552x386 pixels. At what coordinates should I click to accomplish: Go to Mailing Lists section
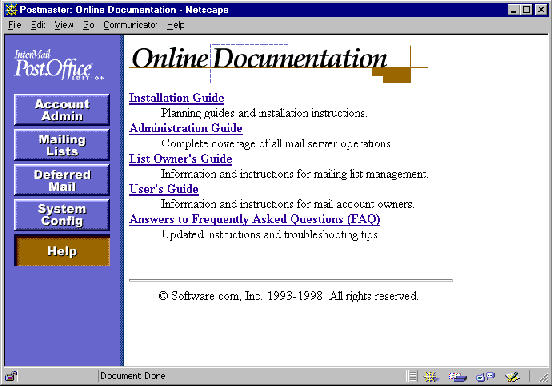point(62,145)
